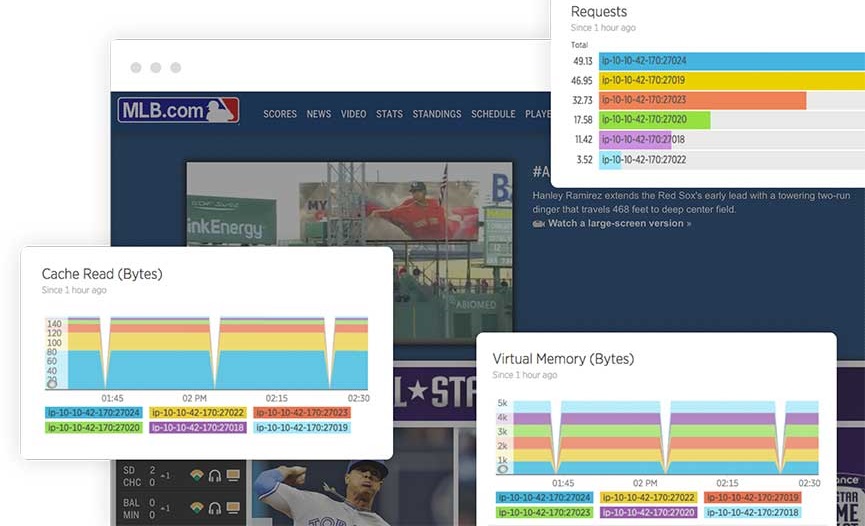Image resolution: width=865 pixels, height=526 pixels.
Task: Click purple 27018 bar in Requests card
Action: coord(635,140)
